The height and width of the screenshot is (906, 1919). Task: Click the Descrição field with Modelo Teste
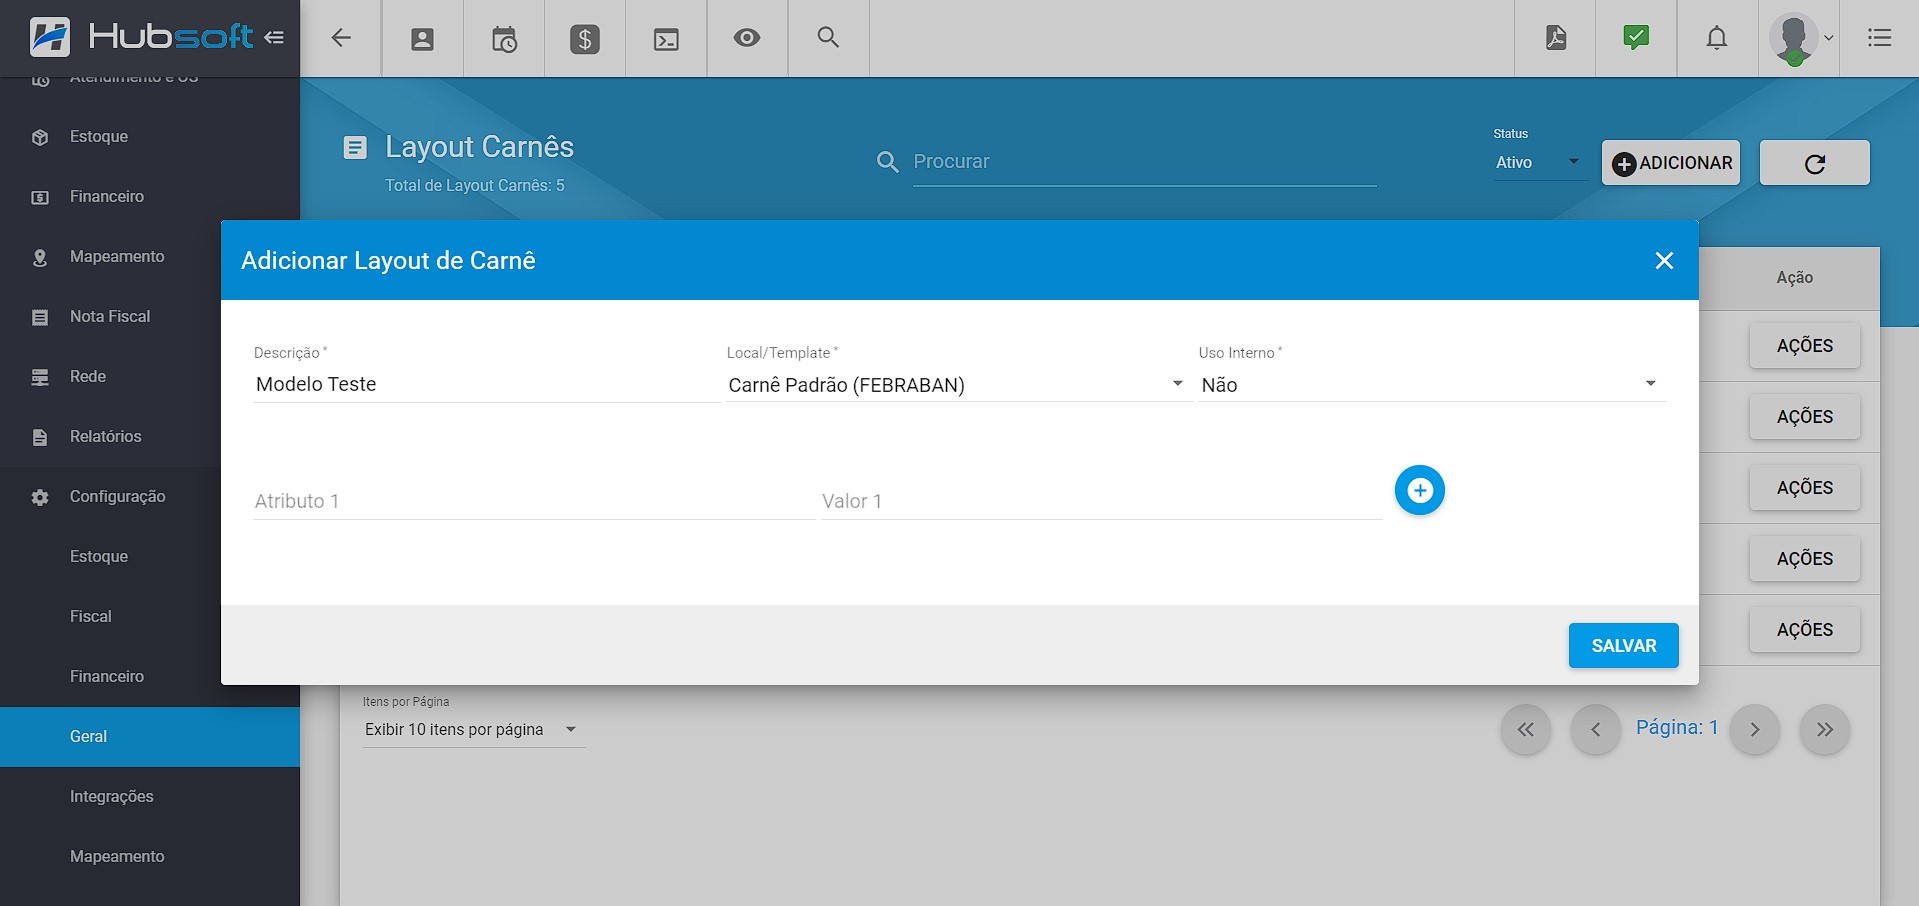(486, 385)
